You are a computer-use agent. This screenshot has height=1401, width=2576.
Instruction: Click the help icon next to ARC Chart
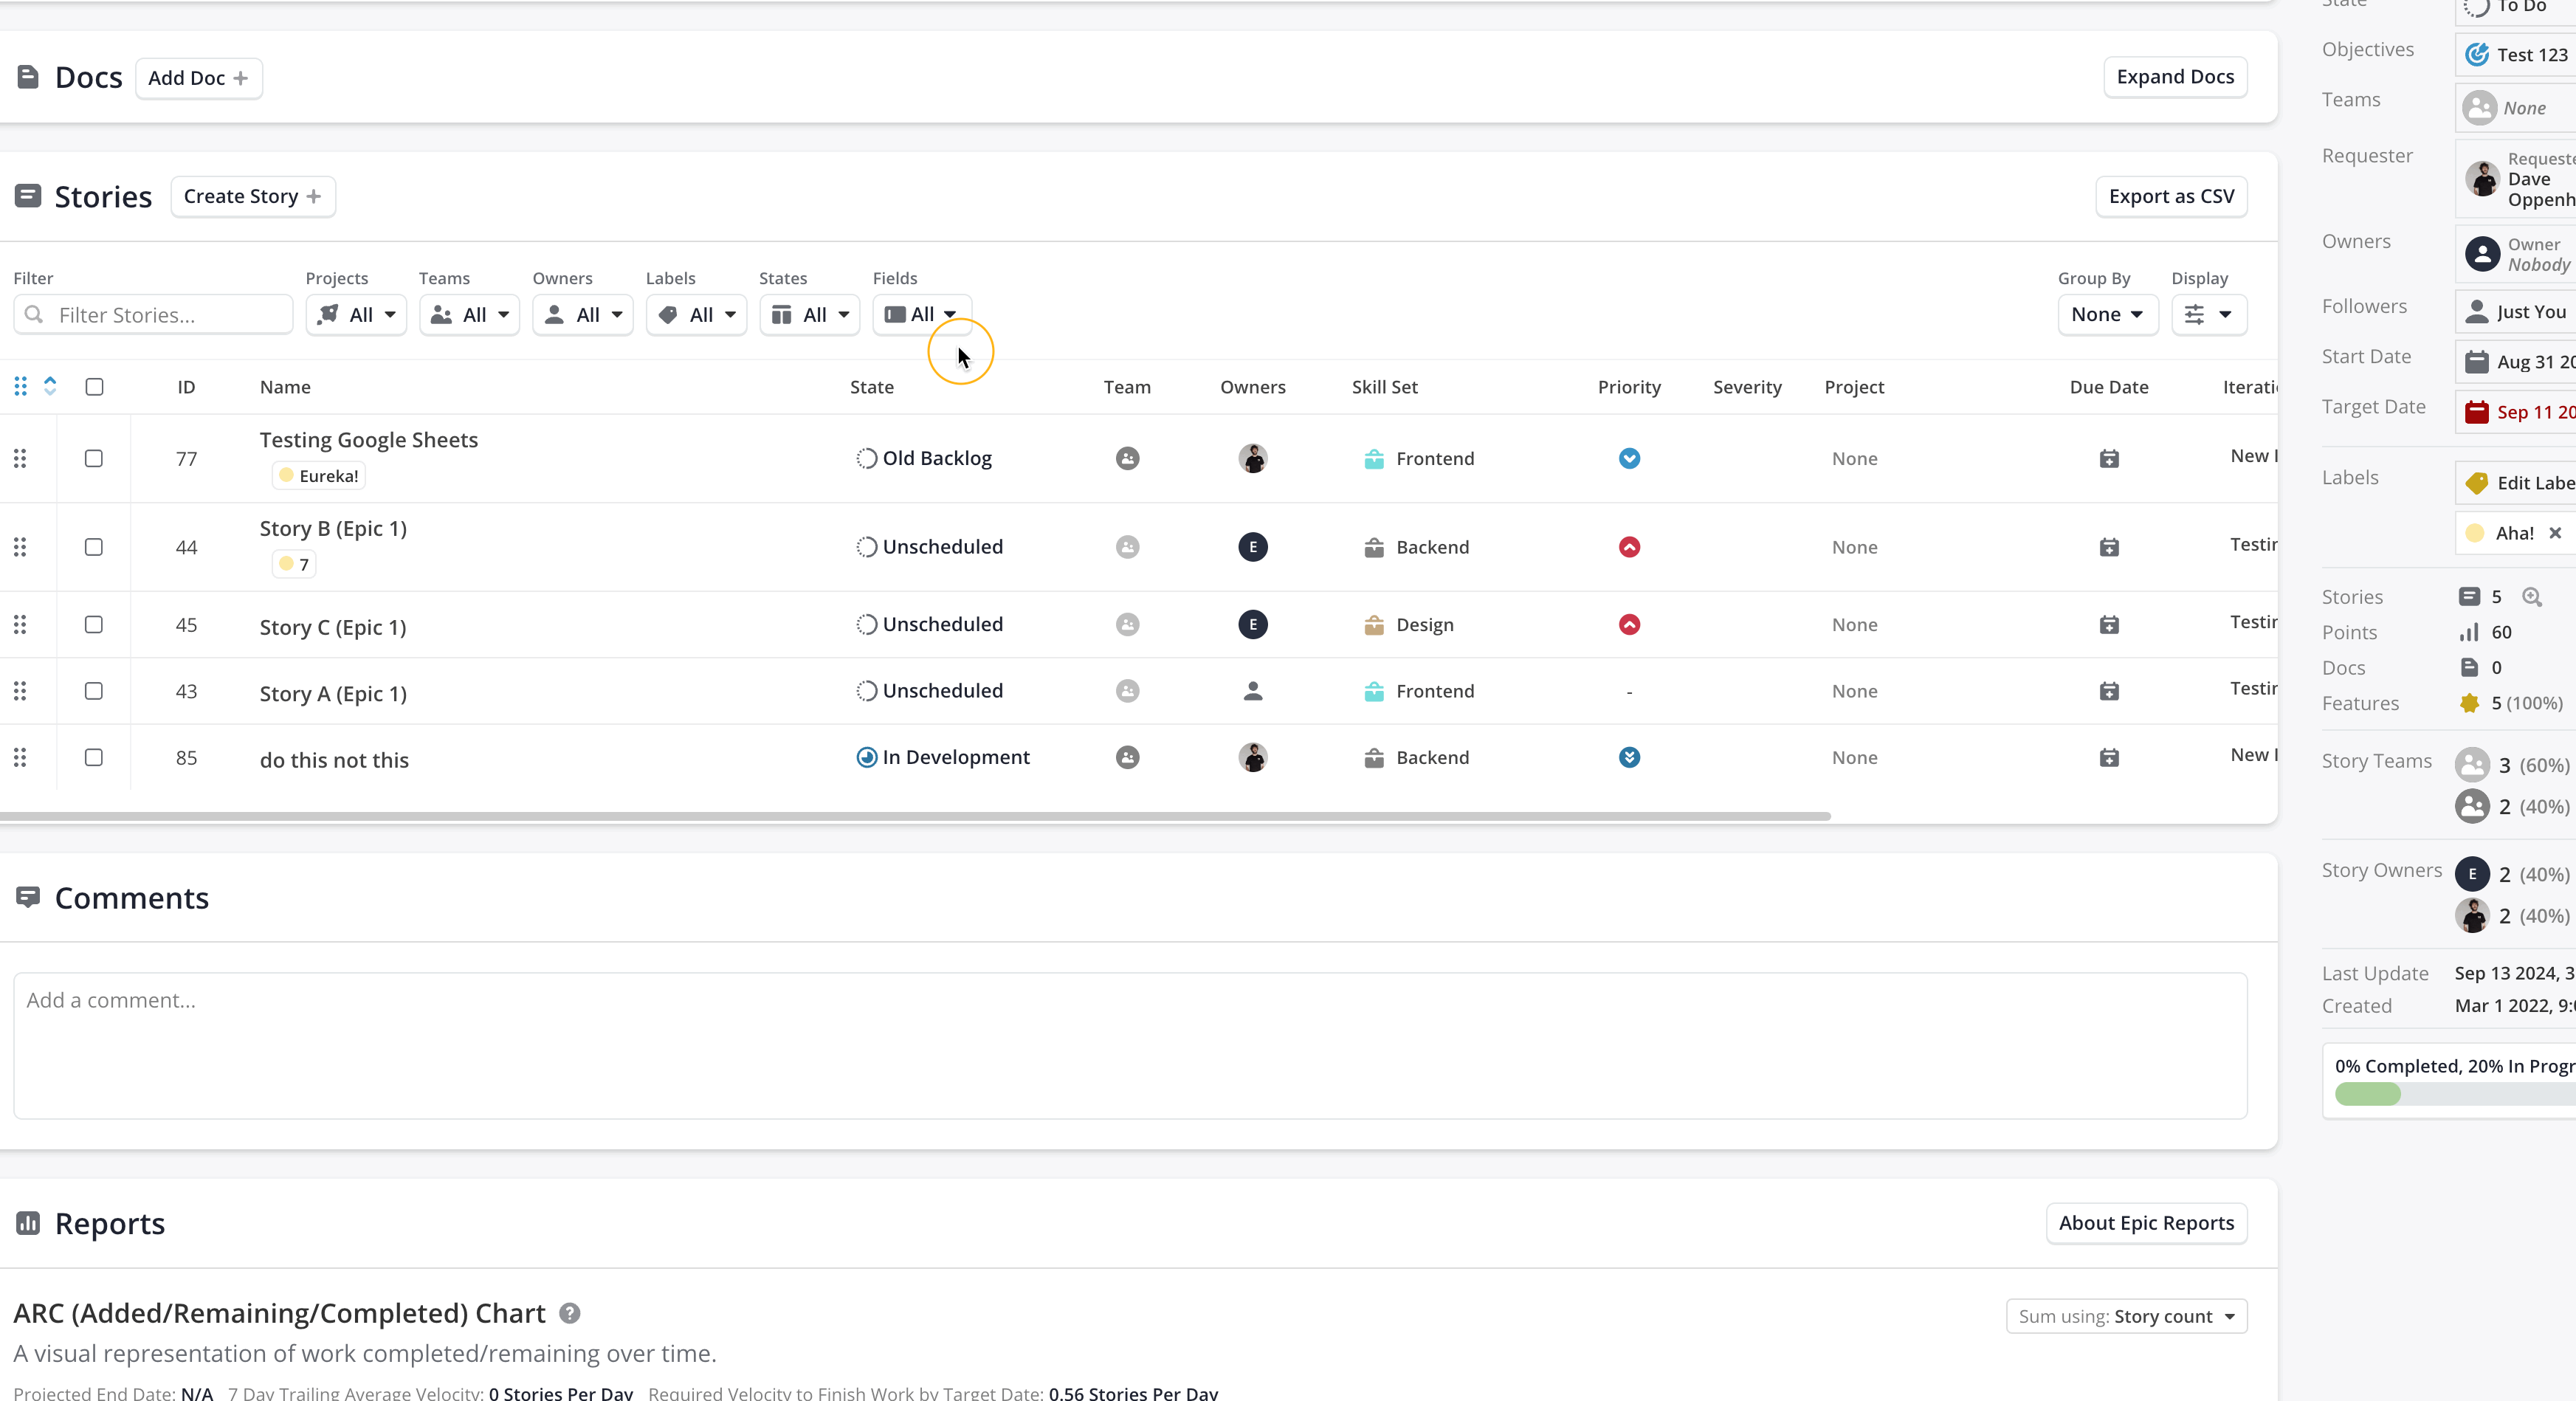click(570, 1313)
